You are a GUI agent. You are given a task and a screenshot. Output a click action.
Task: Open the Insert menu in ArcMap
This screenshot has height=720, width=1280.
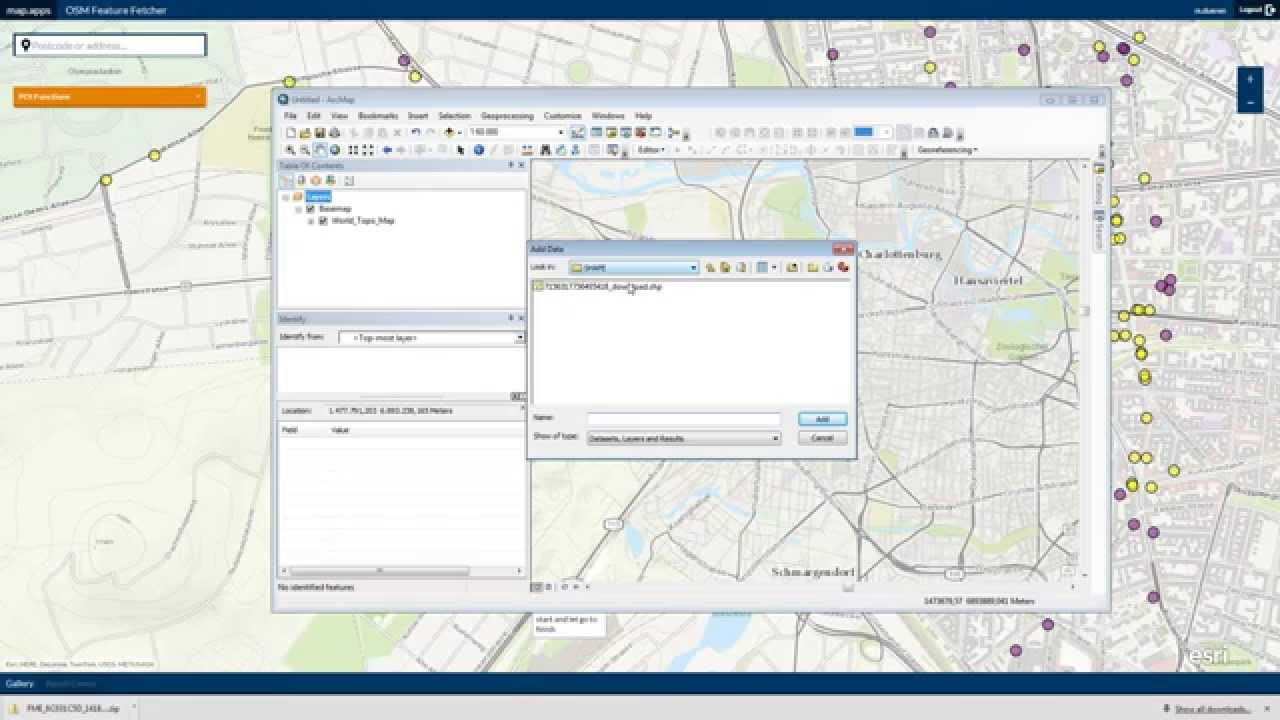click(x=418, y=116)
